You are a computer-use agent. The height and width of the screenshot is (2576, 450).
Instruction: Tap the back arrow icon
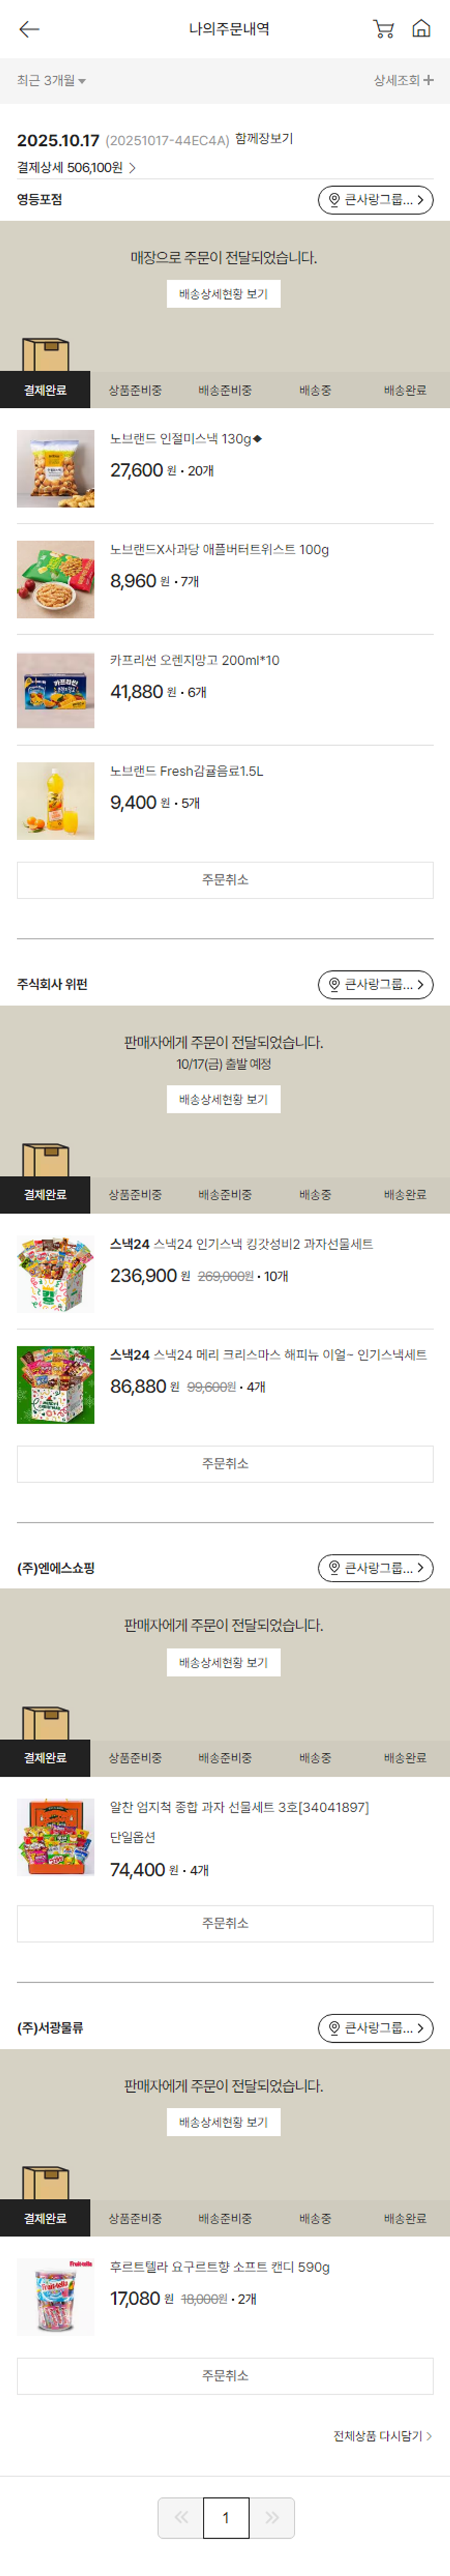pyautogui.click(x=29, y=29)
